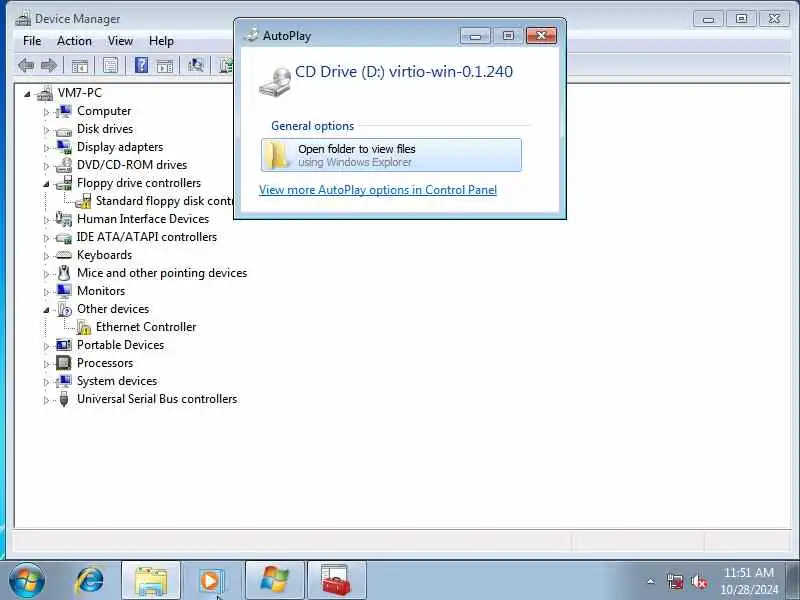
Task: Close the AutoPlay dialog
Action: tap(541, 35)
